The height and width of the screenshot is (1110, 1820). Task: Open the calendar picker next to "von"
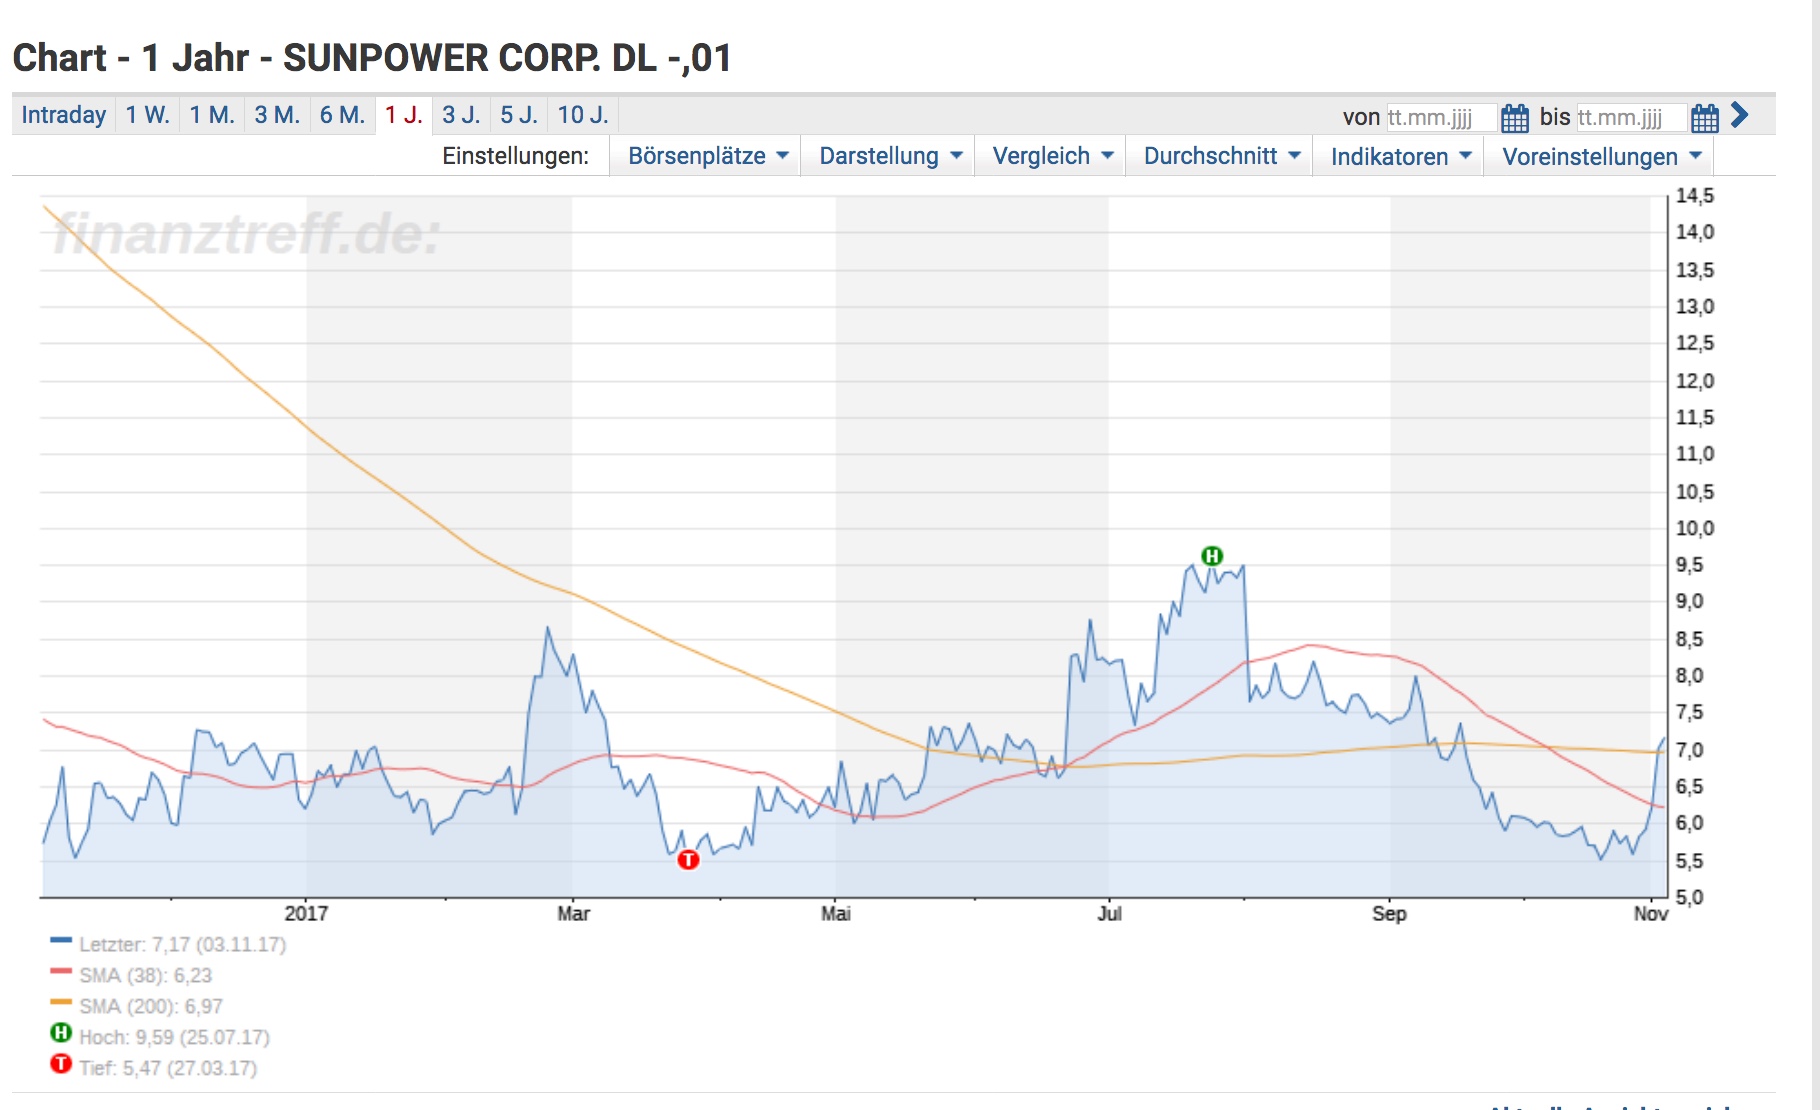[x=1517, y=117]
